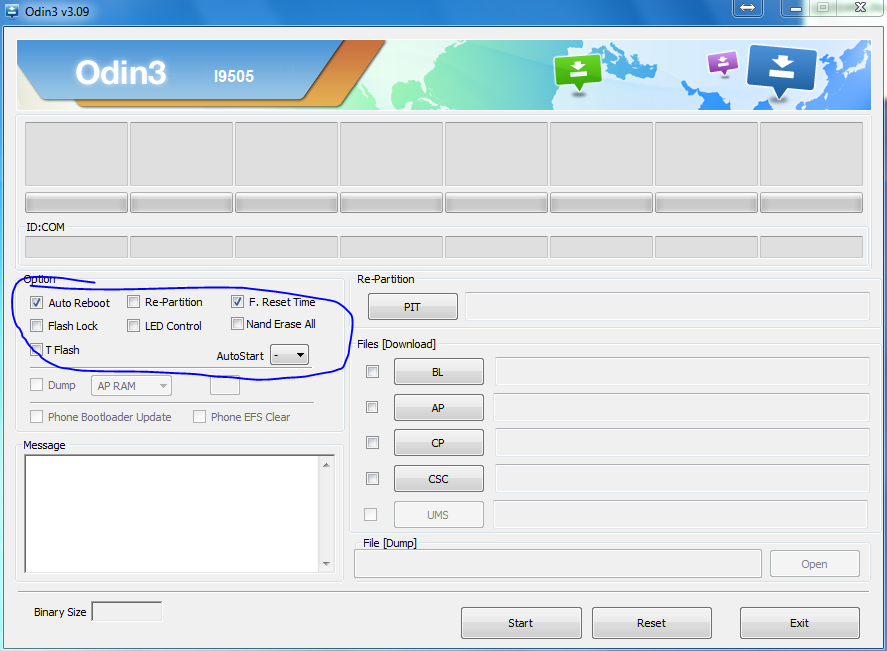Click the PIT file path field

(667, 307)
